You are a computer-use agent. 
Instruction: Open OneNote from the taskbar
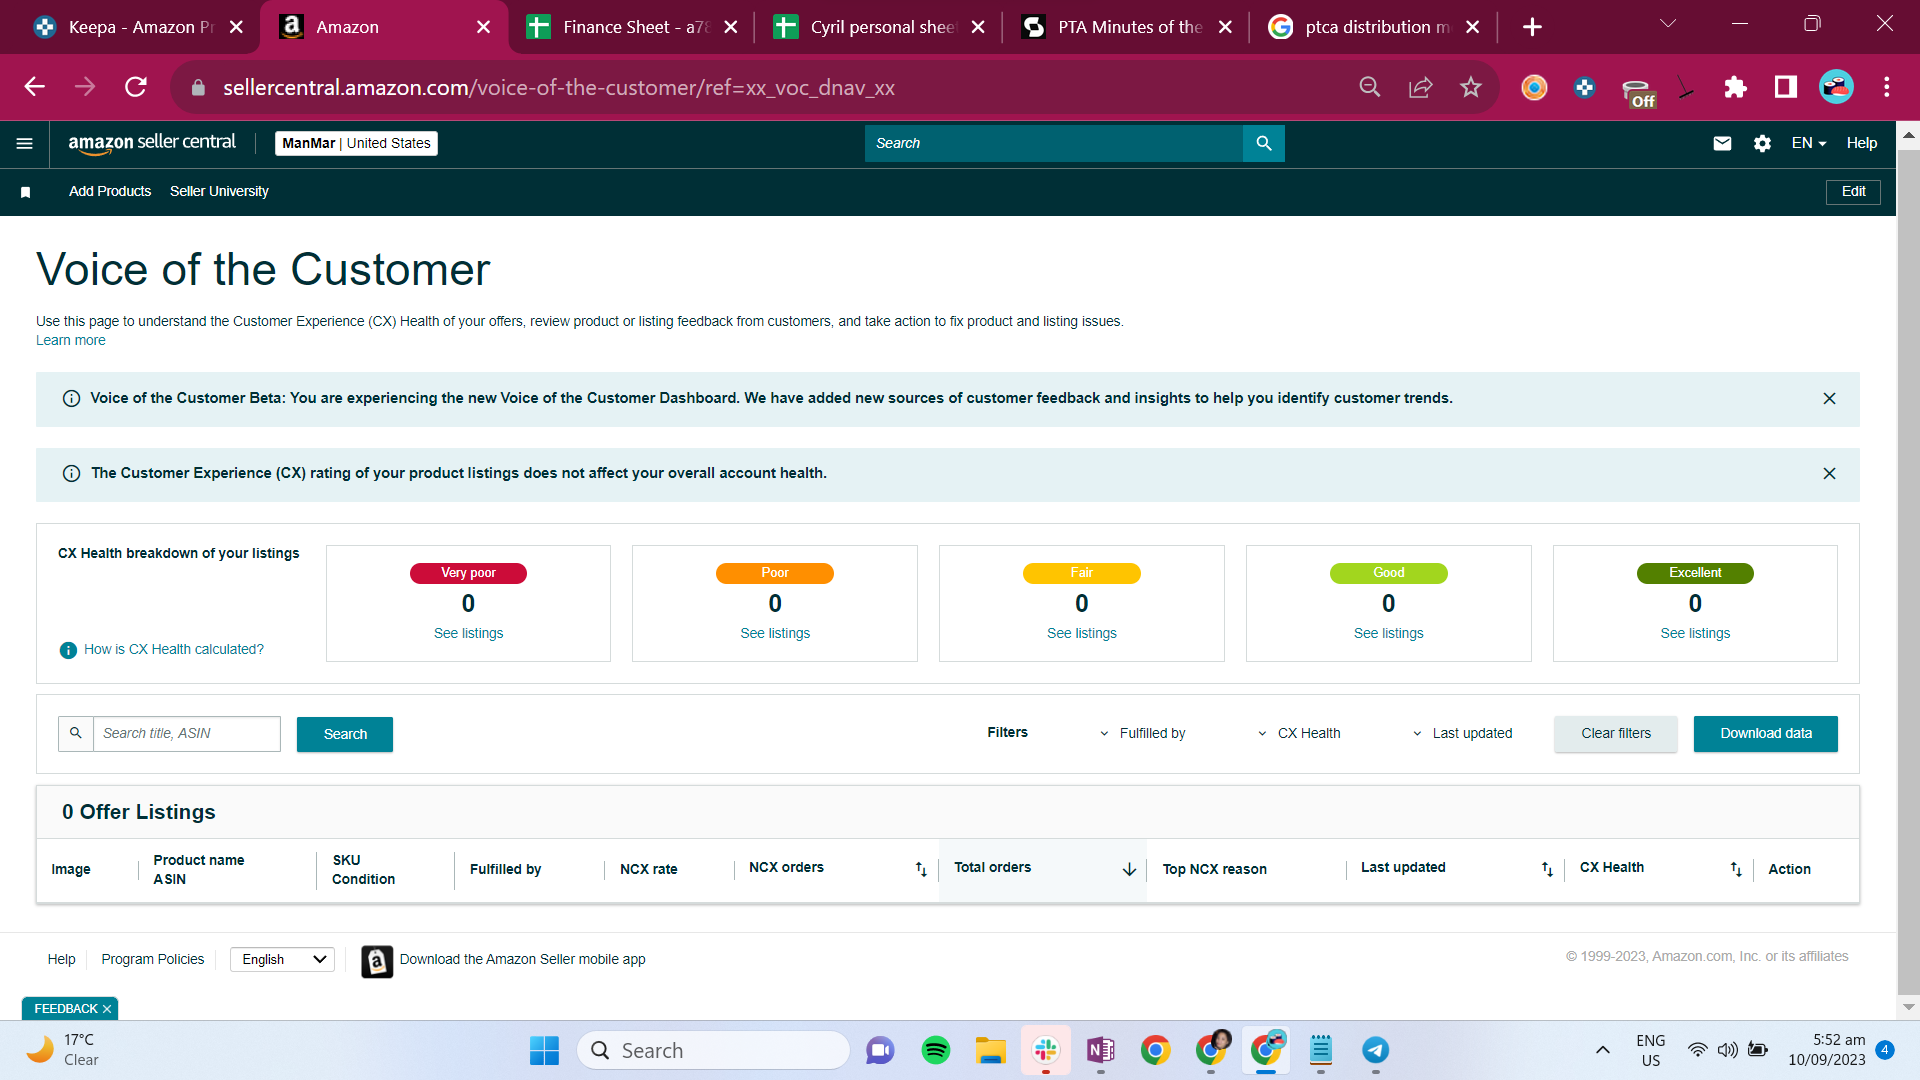coord(1101,1050)
